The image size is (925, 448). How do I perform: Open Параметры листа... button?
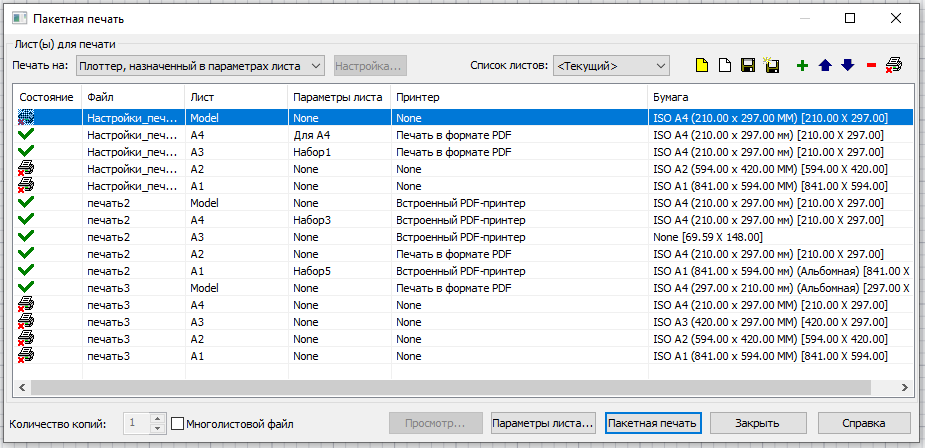pos(543,423)
